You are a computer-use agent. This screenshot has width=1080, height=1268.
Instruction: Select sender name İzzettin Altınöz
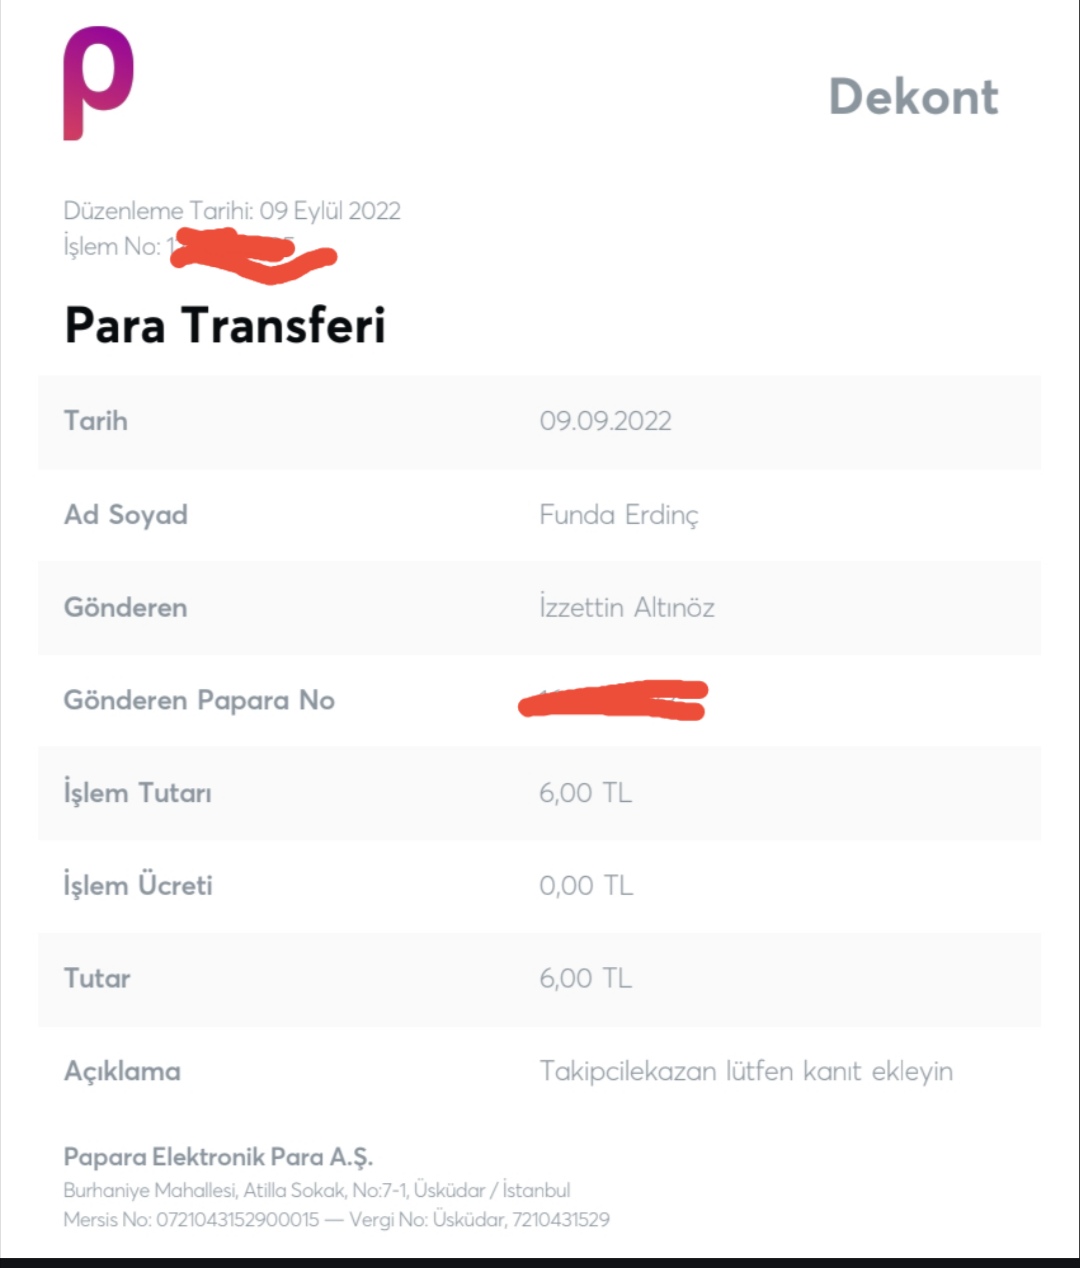pyautogui.click(x=627, y=608)
